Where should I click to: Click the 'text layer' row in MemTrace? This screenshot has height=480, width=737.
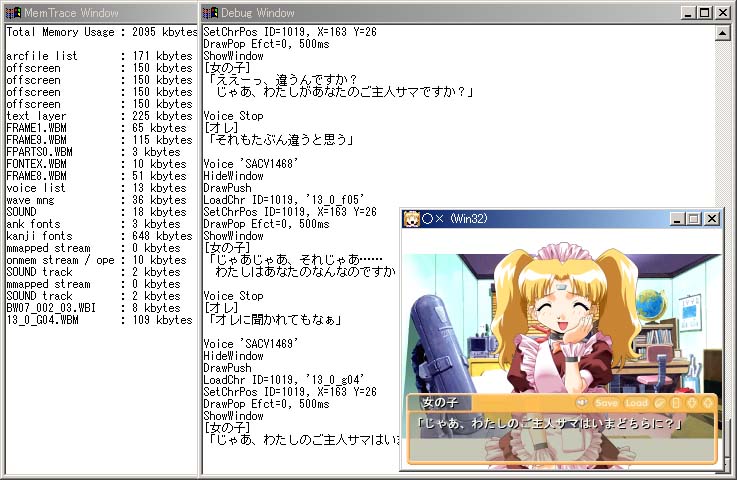click(x=99, y=116)
